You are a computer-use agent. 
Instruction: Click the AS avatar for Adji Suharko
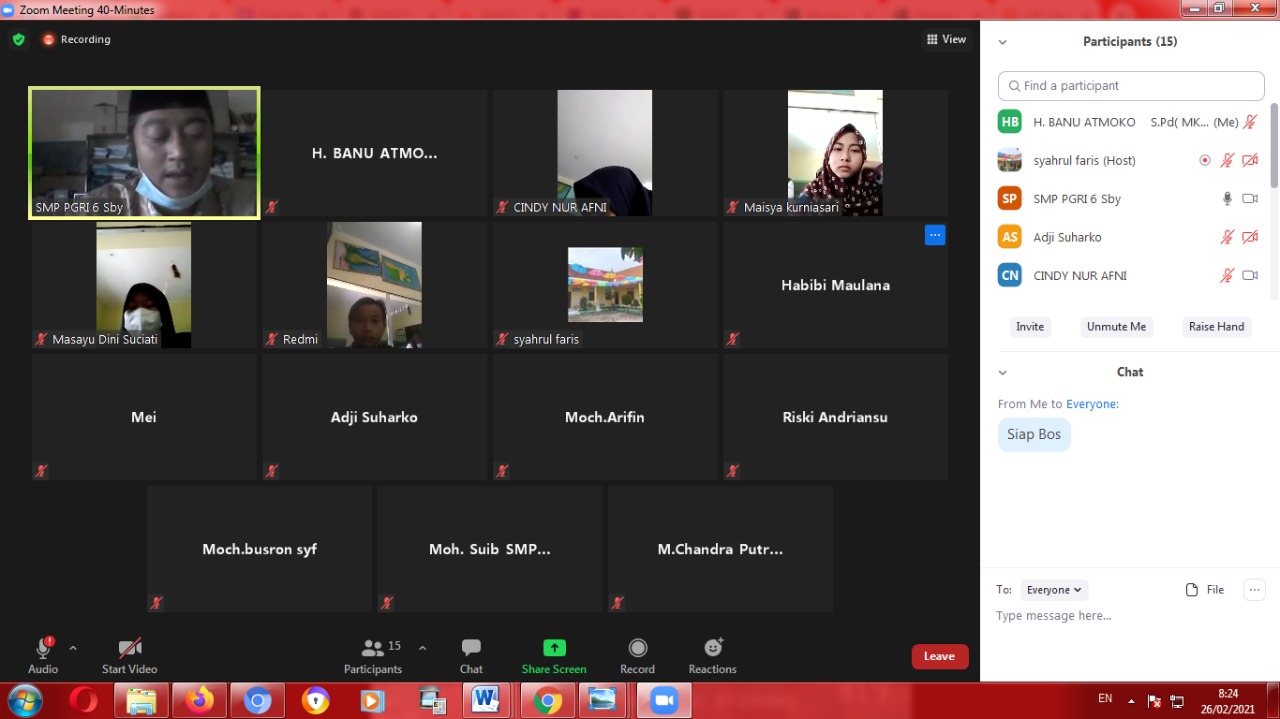coord(1010,237)
